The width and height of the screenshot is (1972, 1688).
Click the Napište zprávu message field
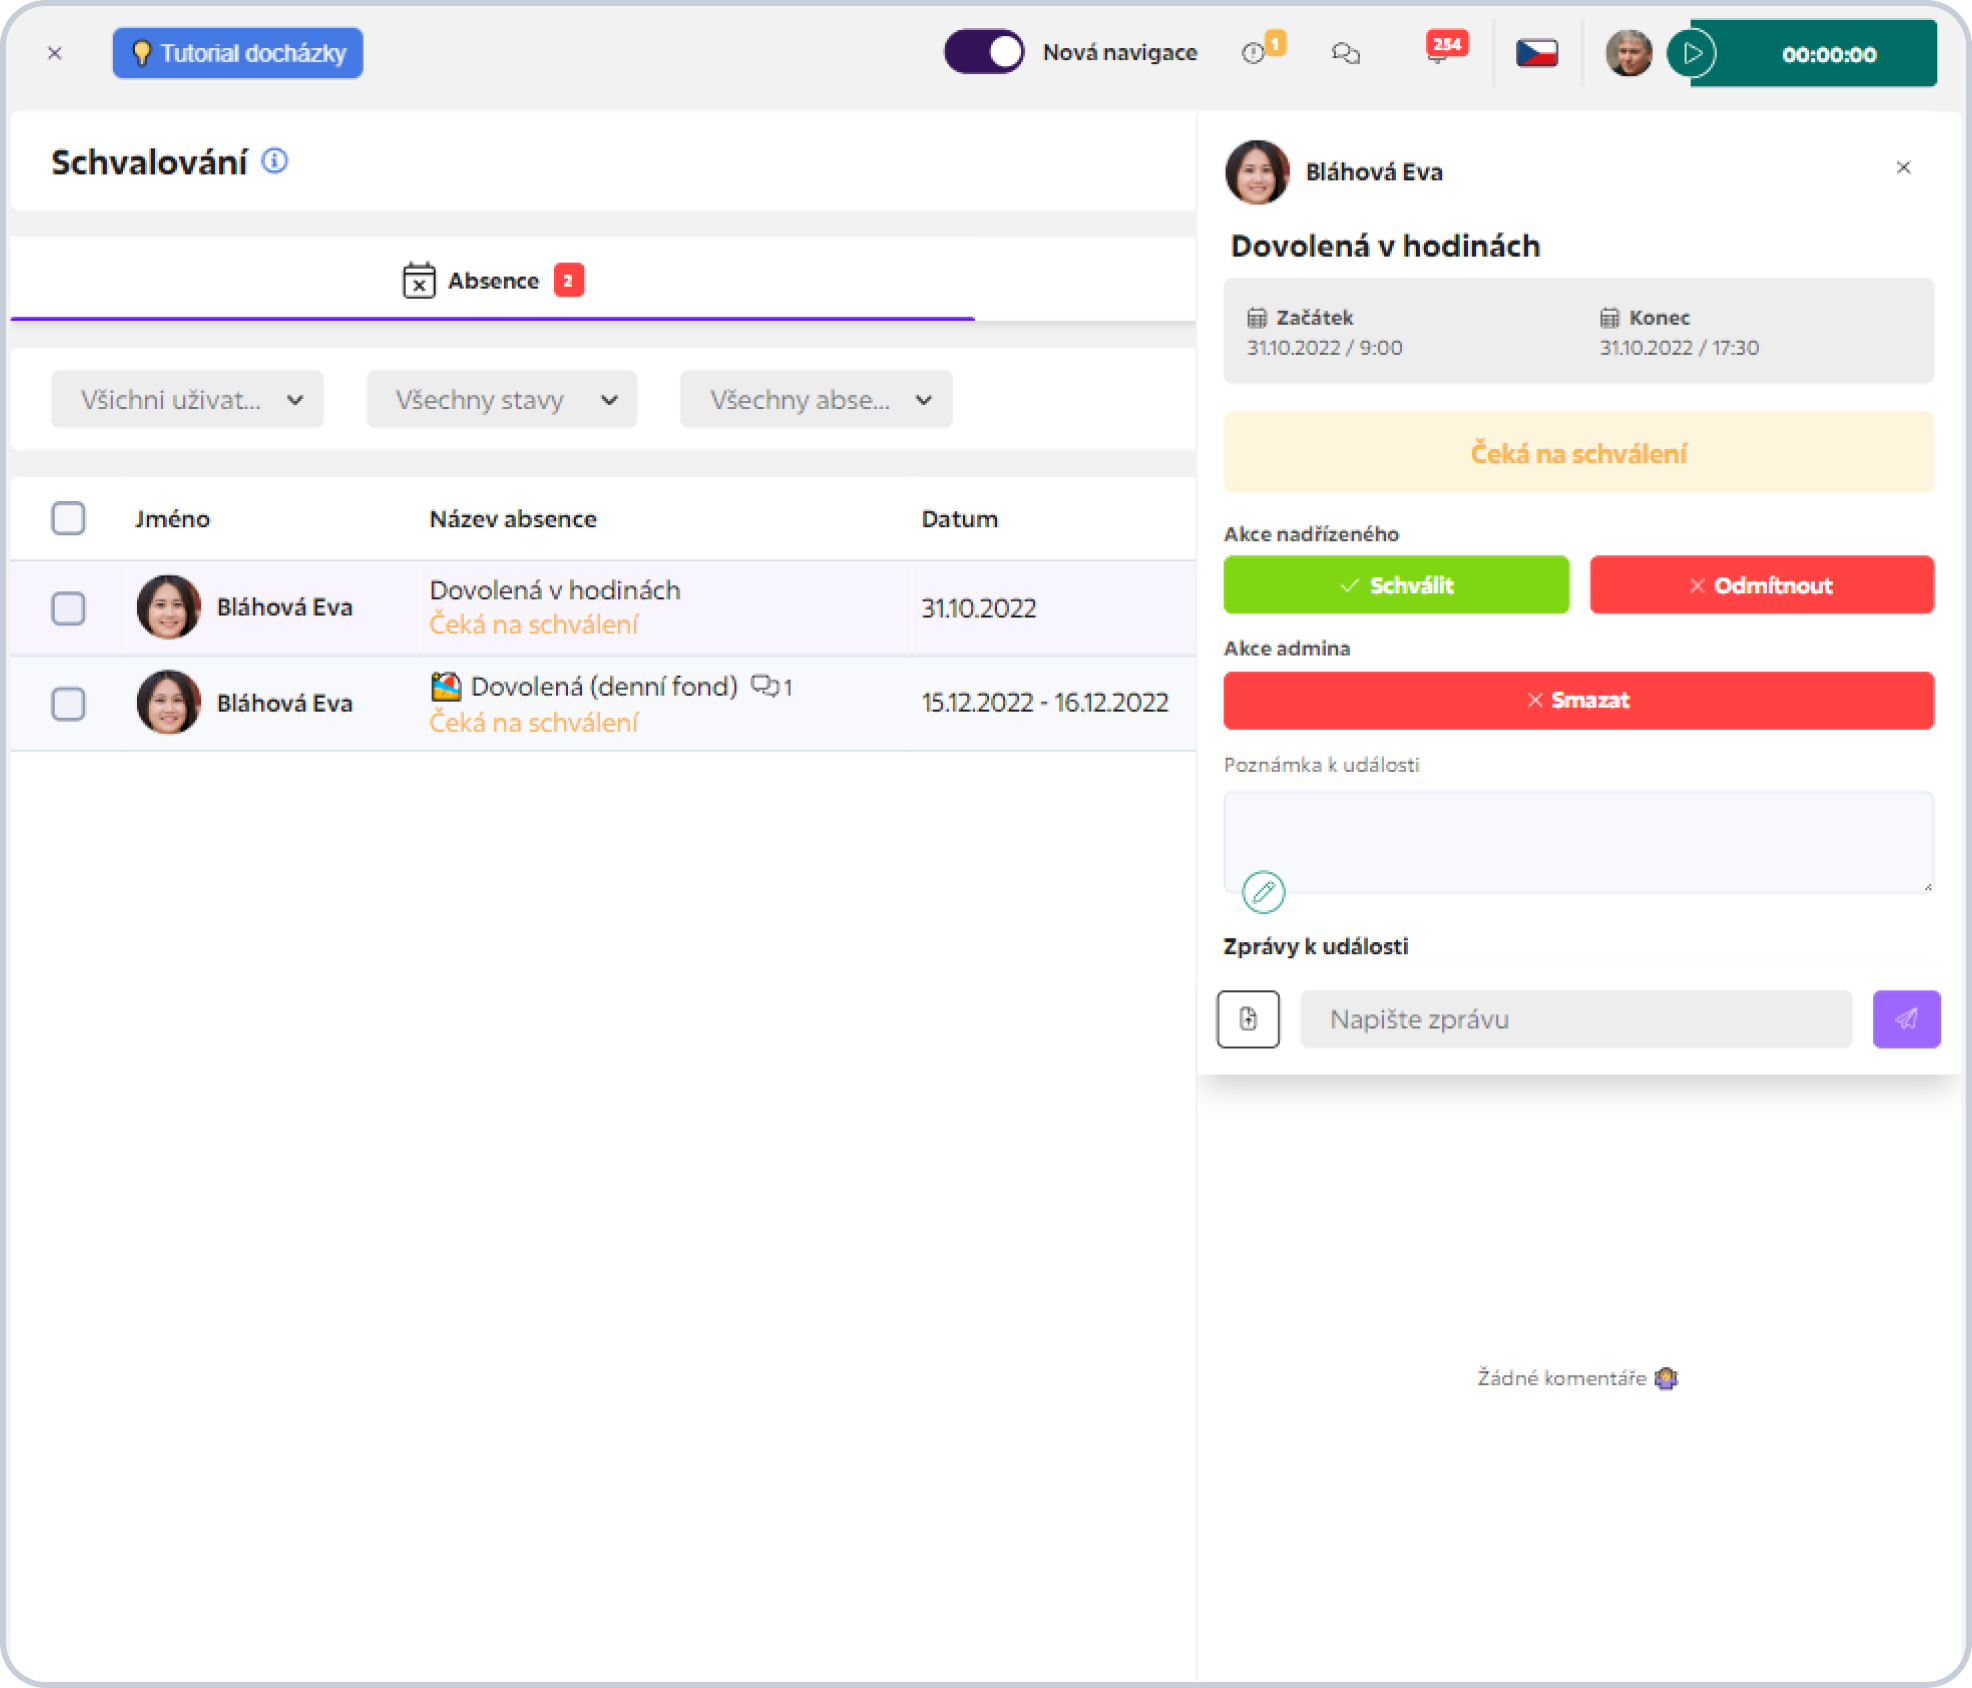pos(1576,1019)
